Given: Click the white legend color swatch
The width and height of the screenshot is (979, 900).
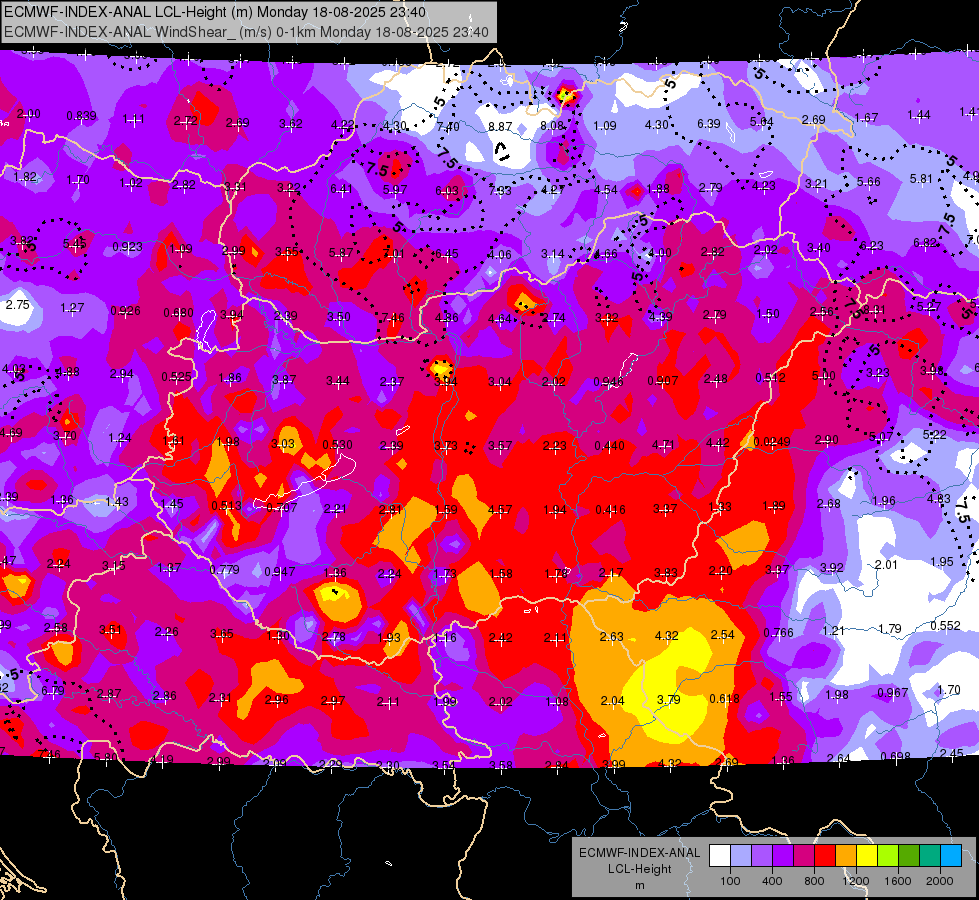Looking at the screenshot, I should point(720,856).
